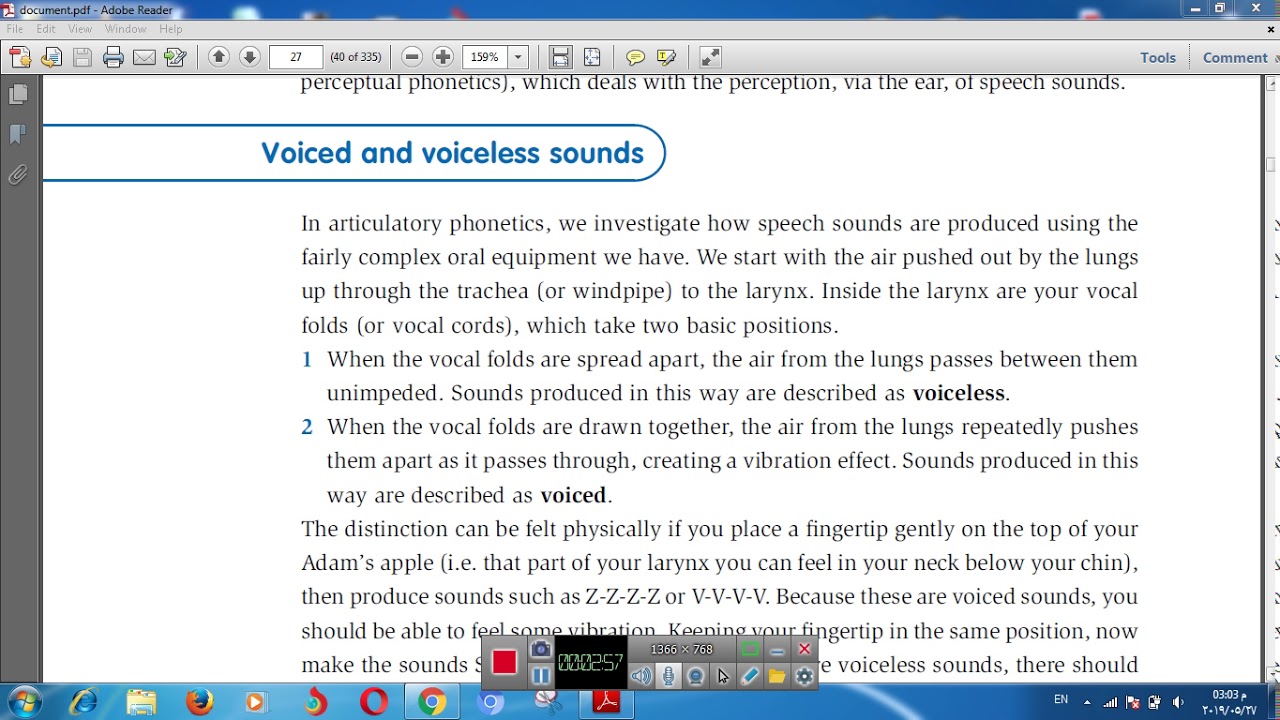This screenshot has width=1280, height=720.
Task: Click the Adobe Reader taskbar button
Action: pos(606,701)
